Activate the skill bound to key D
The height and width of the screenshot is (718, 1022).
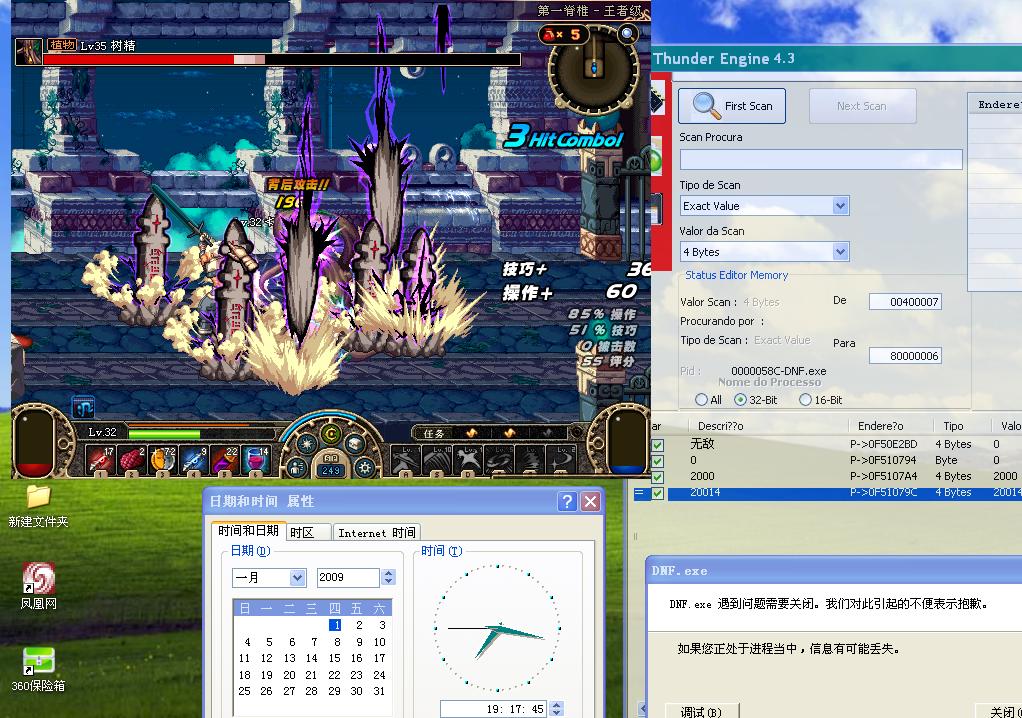point(467,460)
